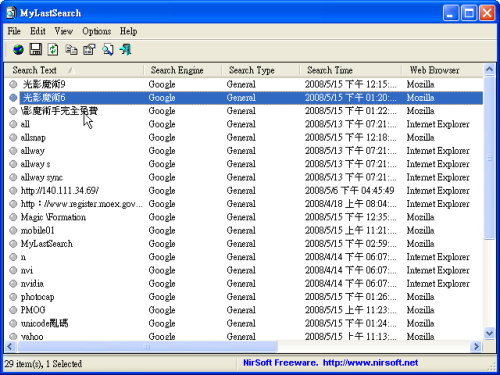
Task: Click the Exit toolbar icon
Action: (x=125, y=50)
